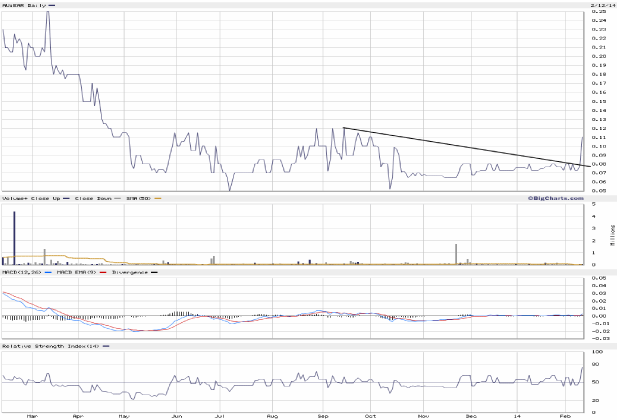The height and width of the screenshot is (420, 617).
Task: Click the 0.25 price level on price axis
Action: (x=599, y=12)
